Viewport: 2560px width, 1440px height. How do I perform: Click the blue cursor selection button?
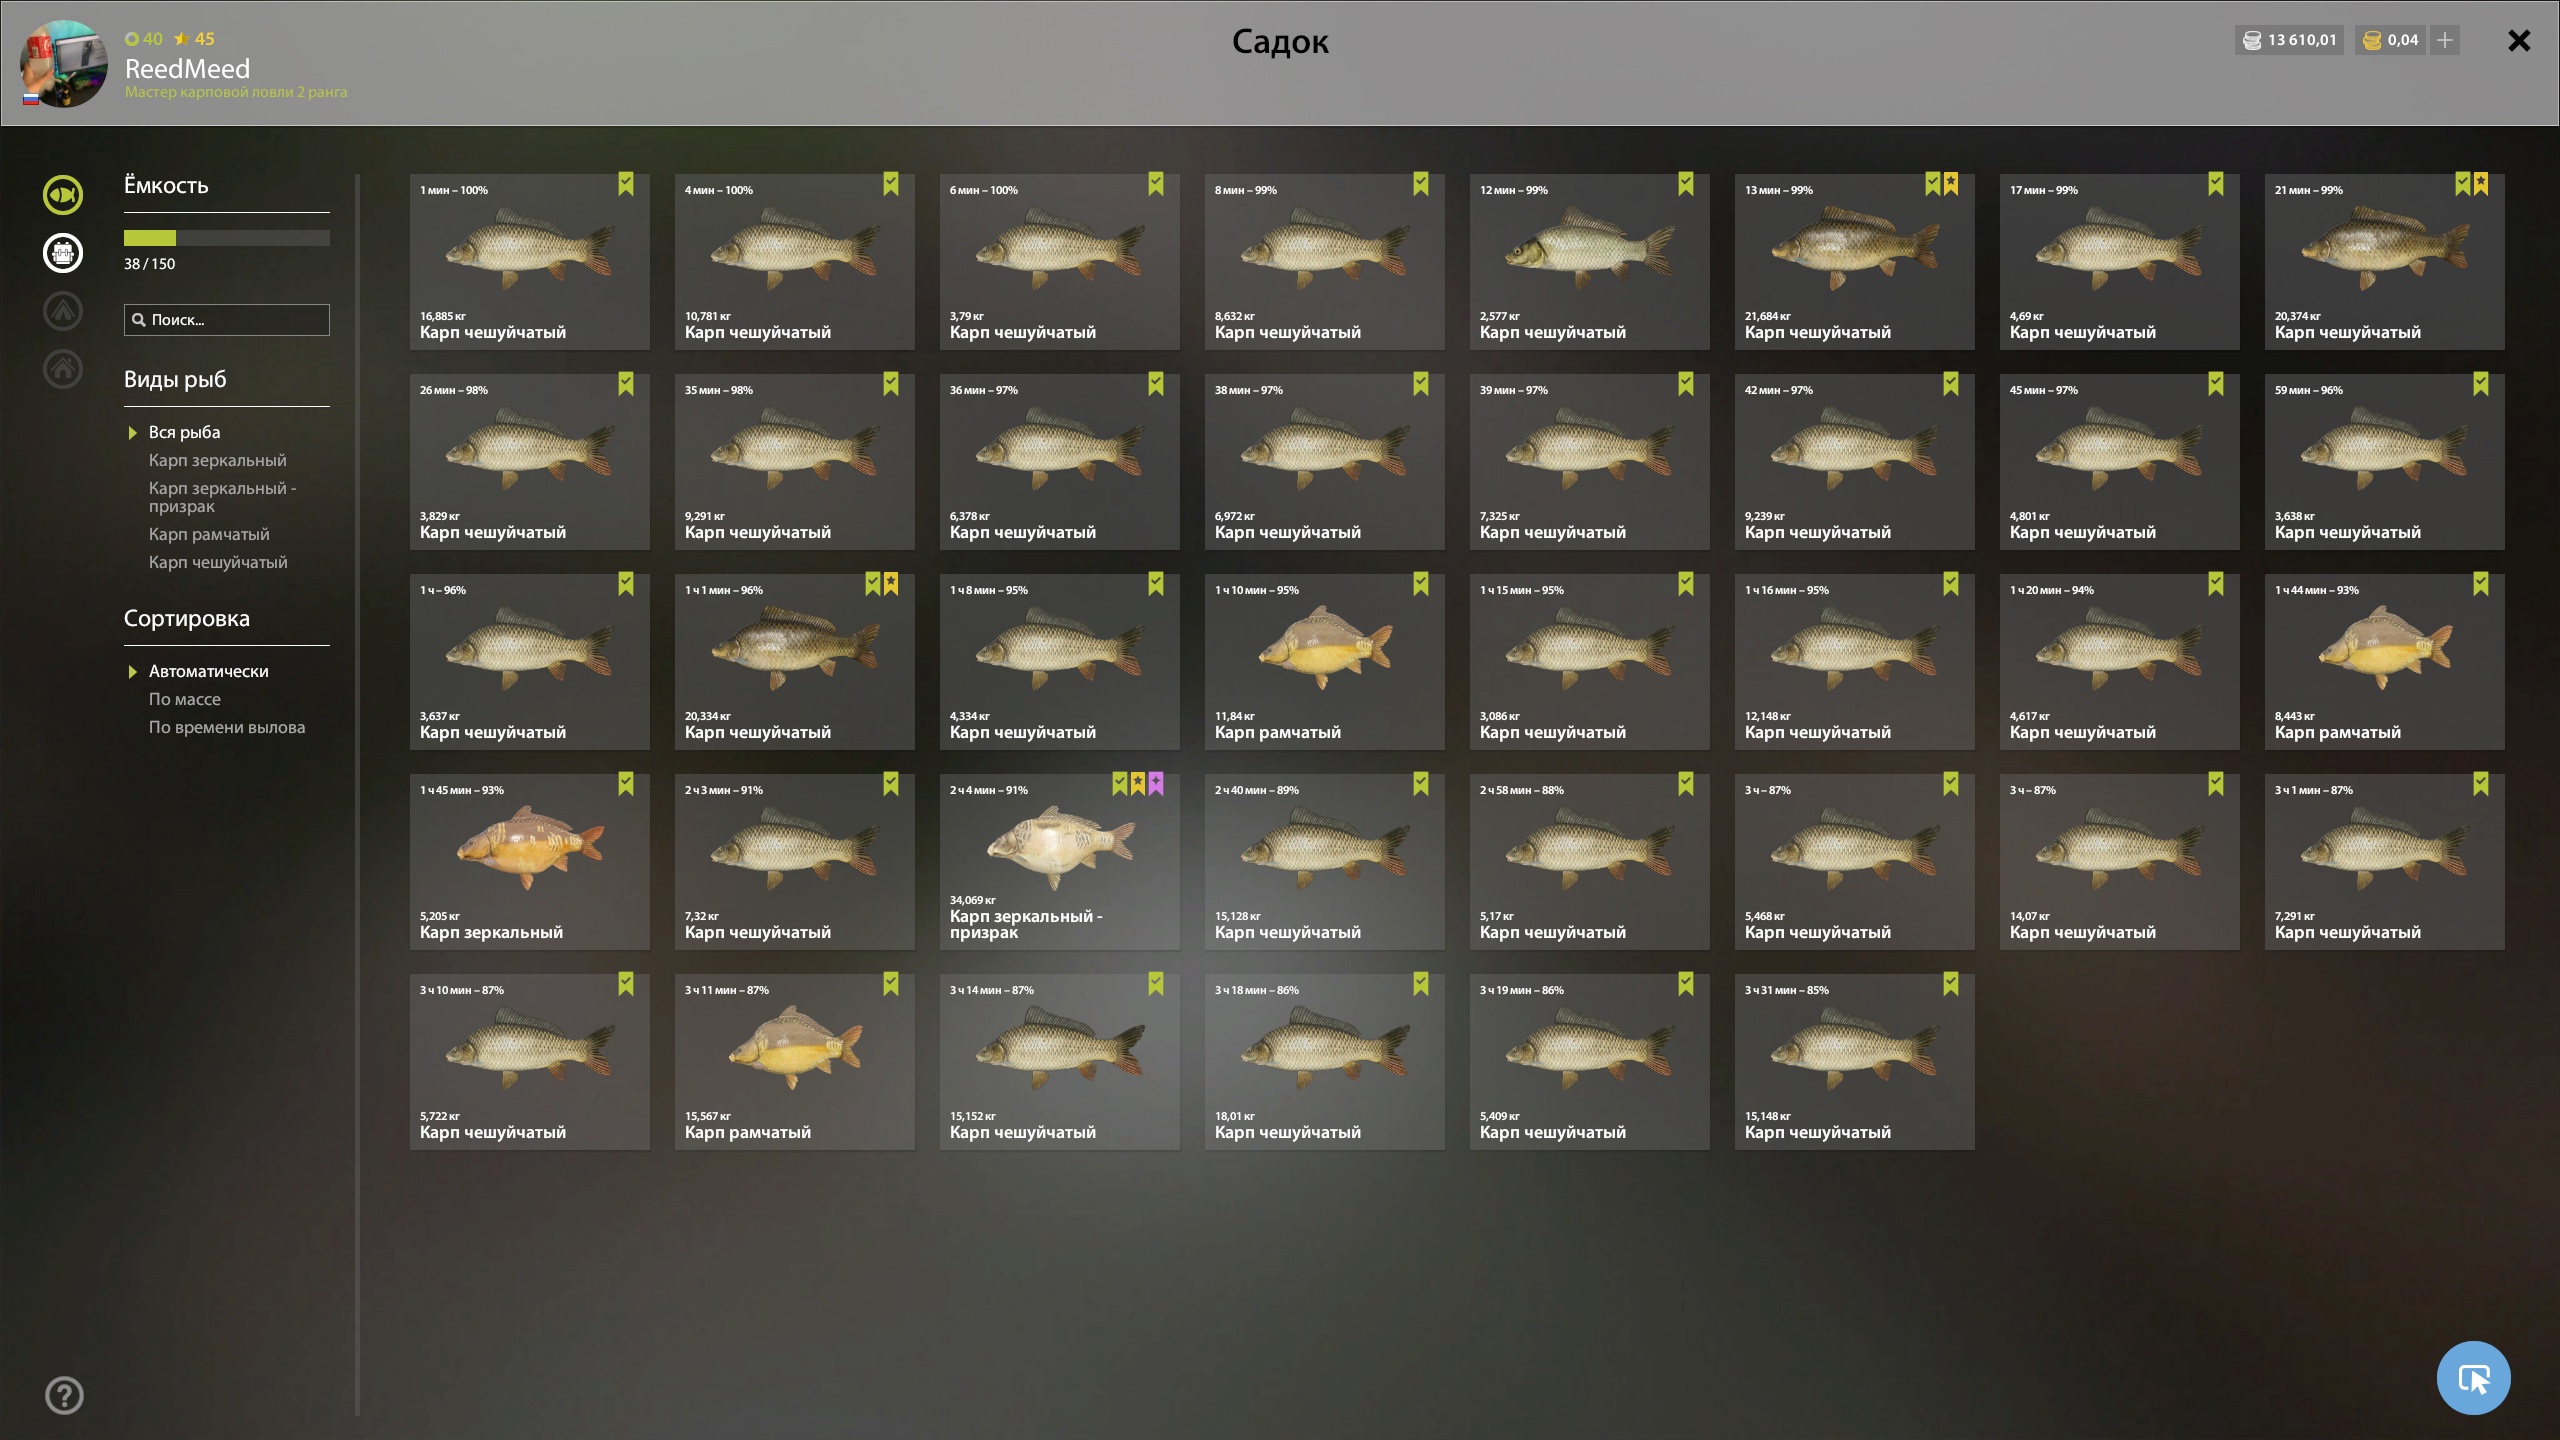(2473, 1378)
